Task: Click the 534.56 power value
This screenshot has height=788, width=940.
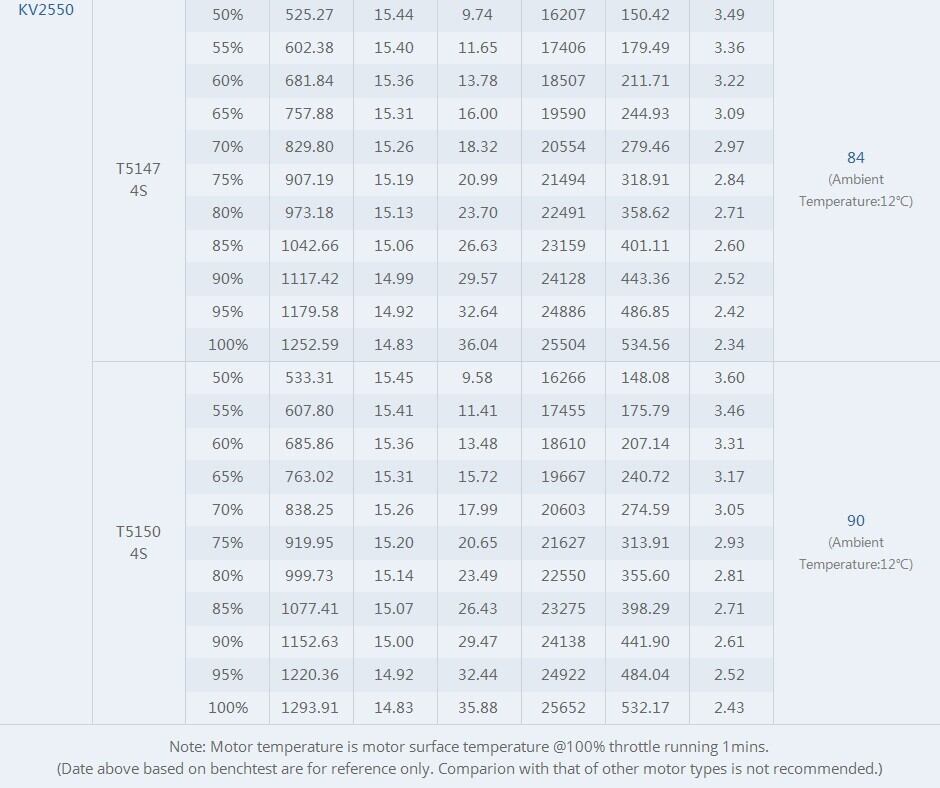Action: (646, 345)
